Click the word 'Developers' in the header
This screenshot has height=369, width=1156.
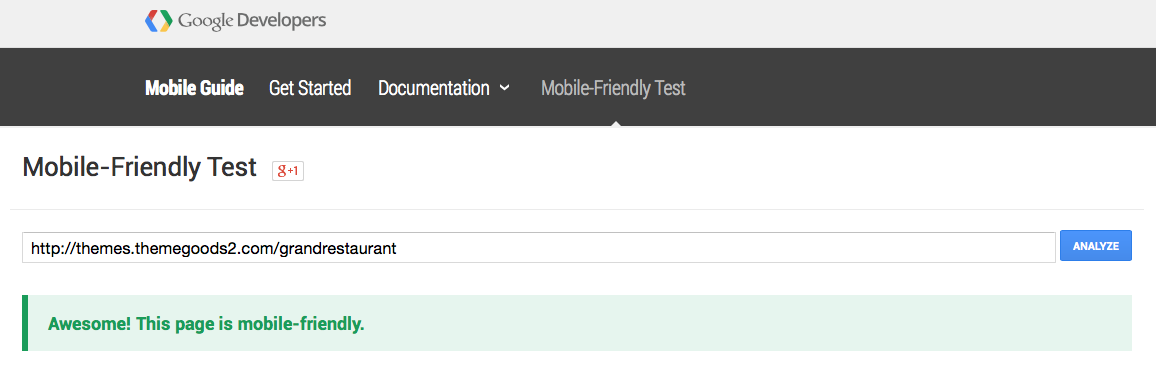pyautogui.click(x=282, y=21)
